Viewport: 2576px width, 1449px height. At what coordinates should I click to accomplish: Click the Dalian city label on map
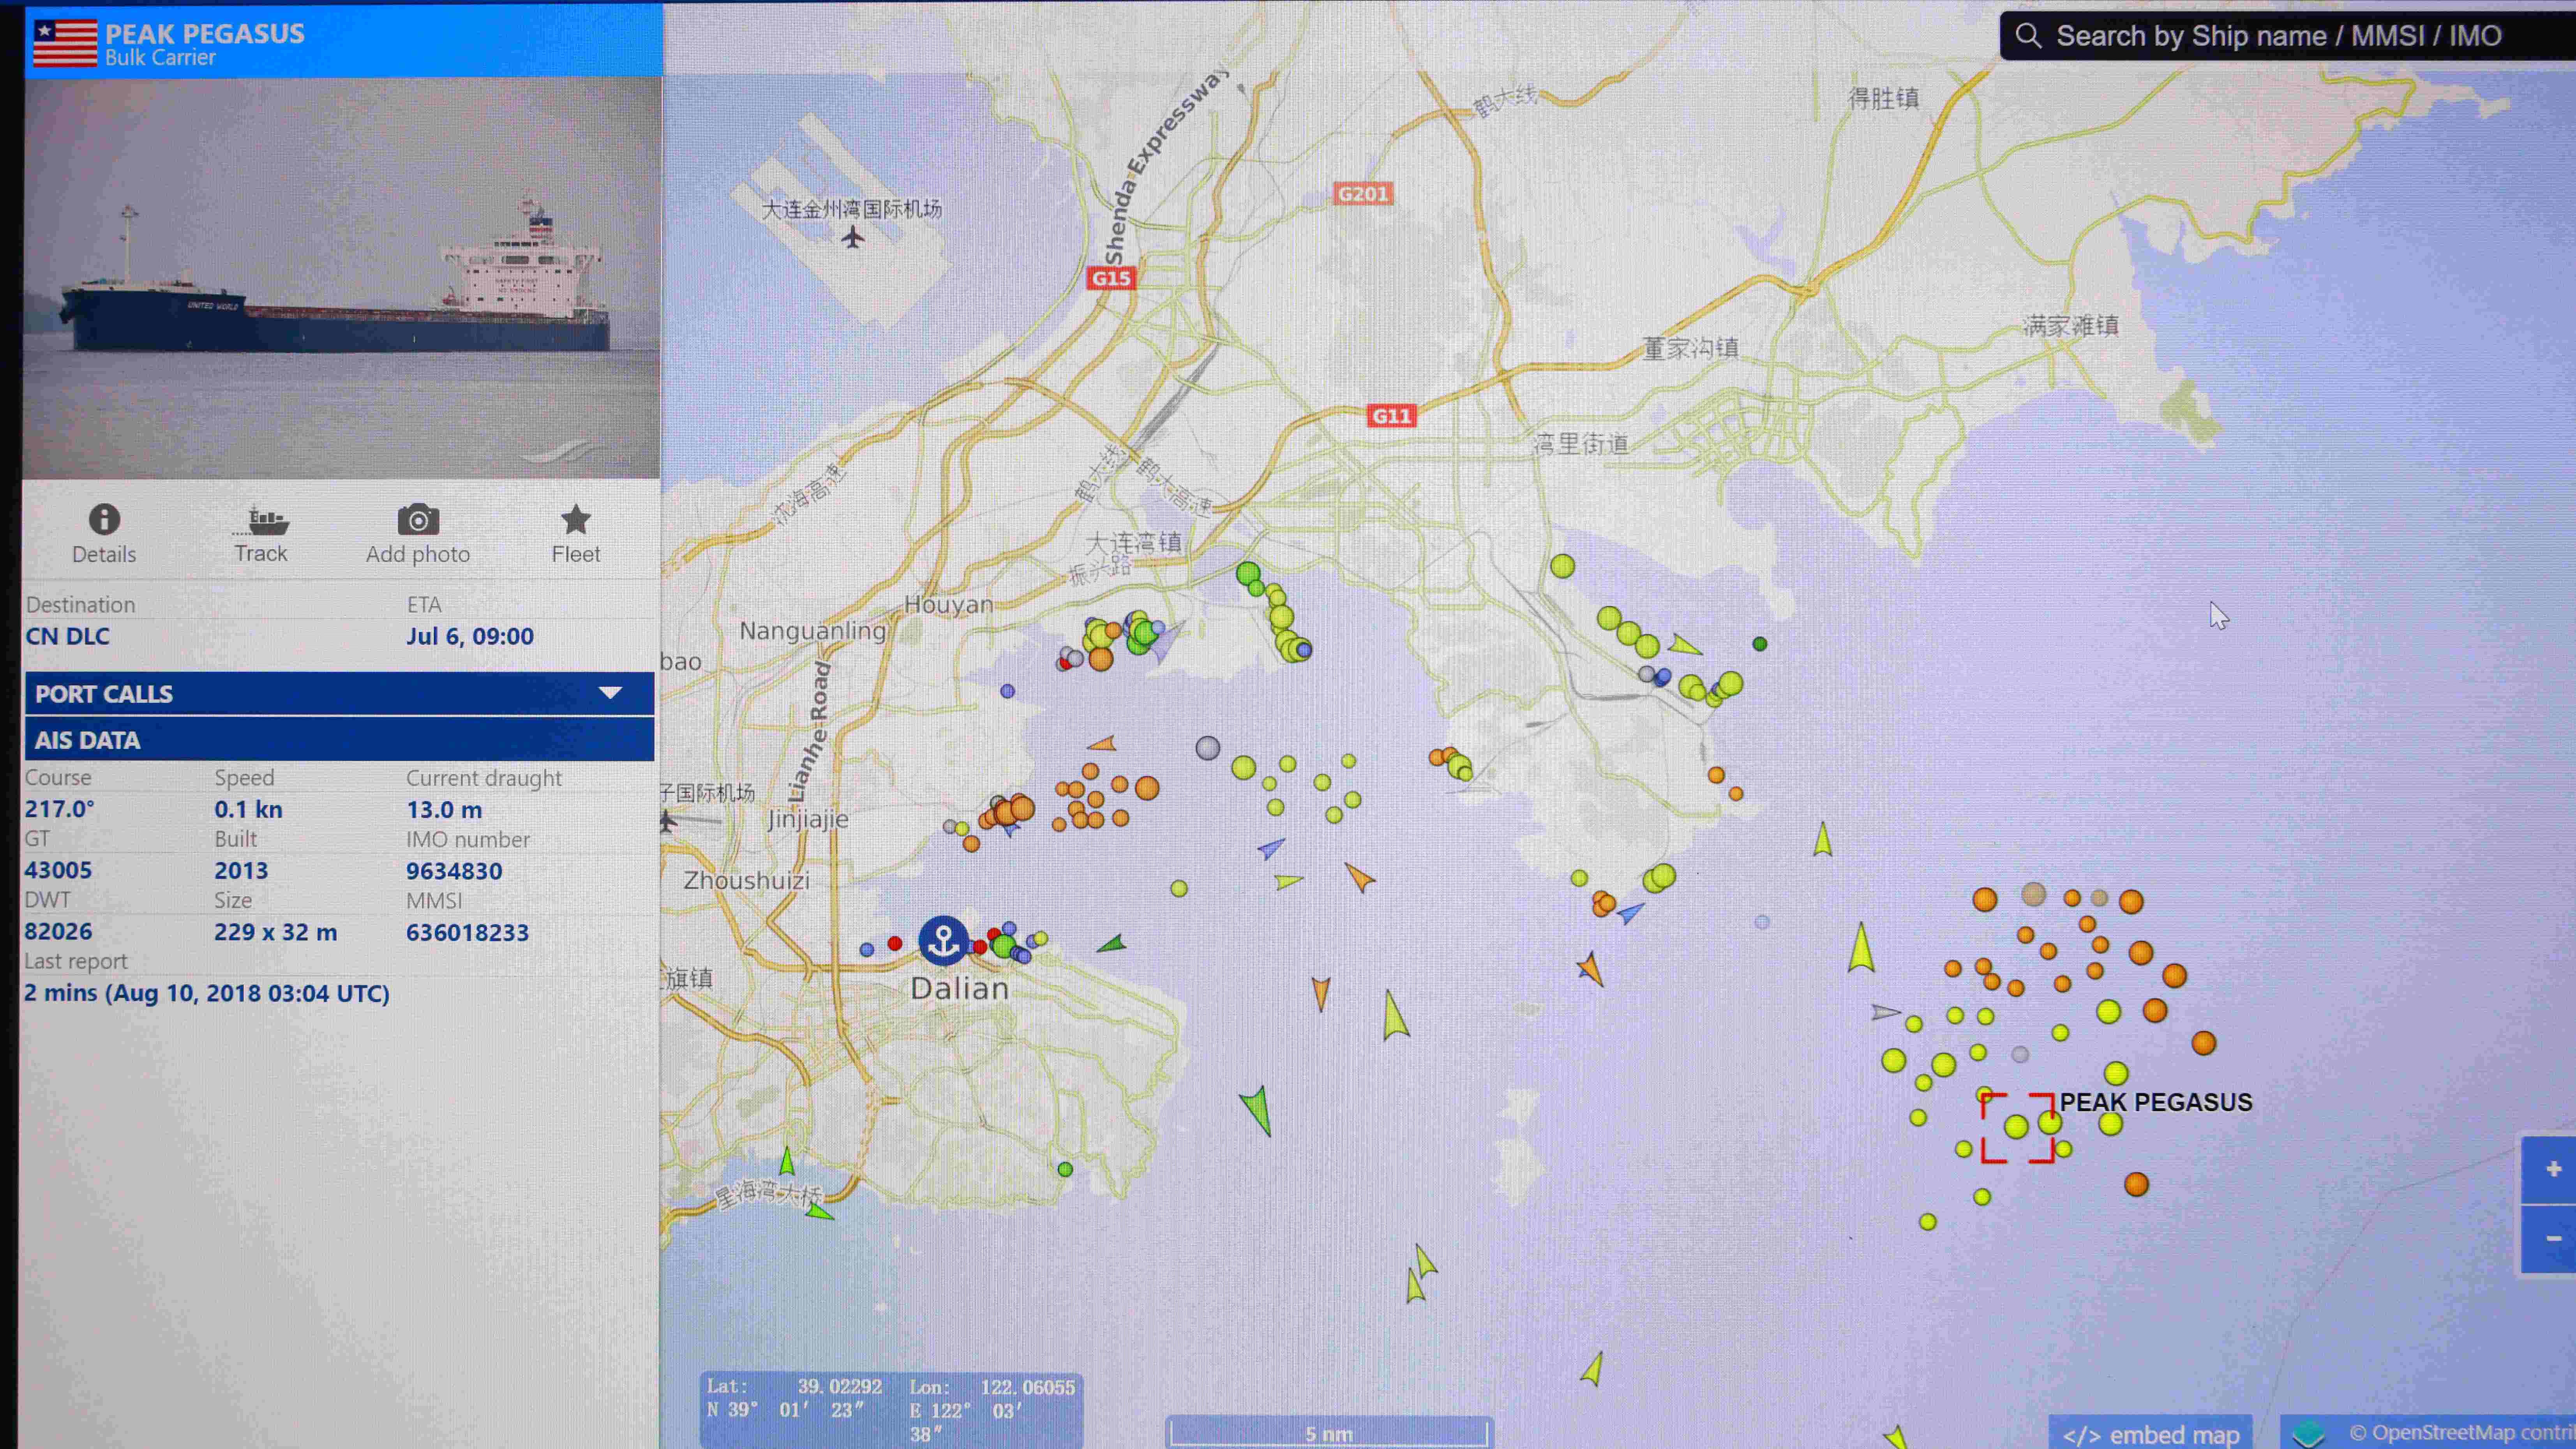click(x=959, y=988)
